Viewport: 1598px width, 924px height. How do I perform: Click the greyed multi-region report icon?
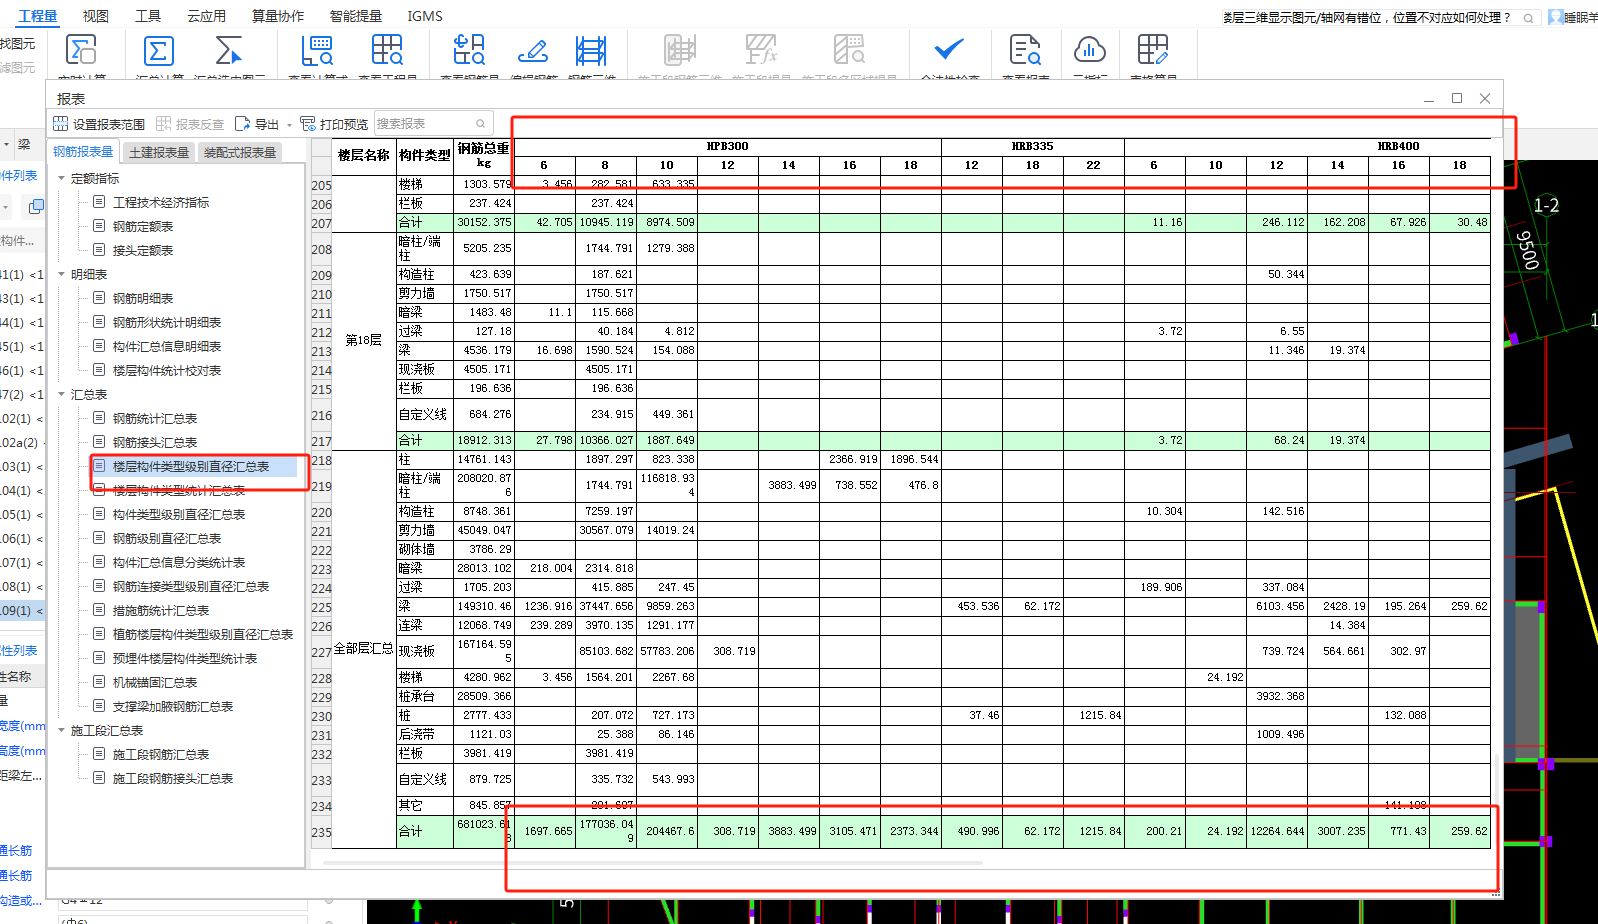[x=849, y=51]
